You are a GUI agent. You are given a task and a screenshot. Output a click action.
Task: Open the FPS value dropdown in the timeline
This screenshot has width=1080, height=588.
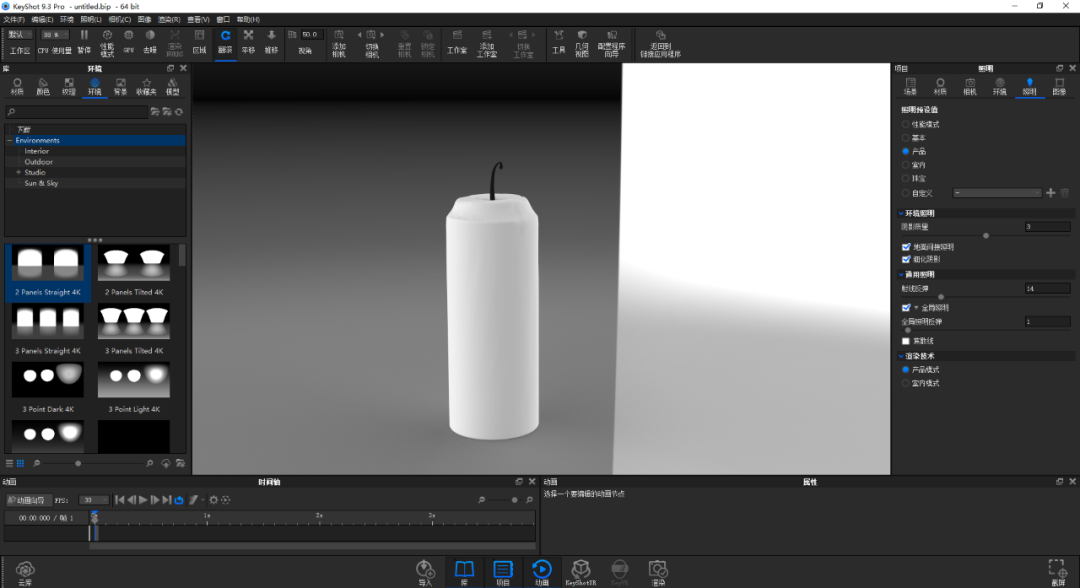tap(94, 500)
